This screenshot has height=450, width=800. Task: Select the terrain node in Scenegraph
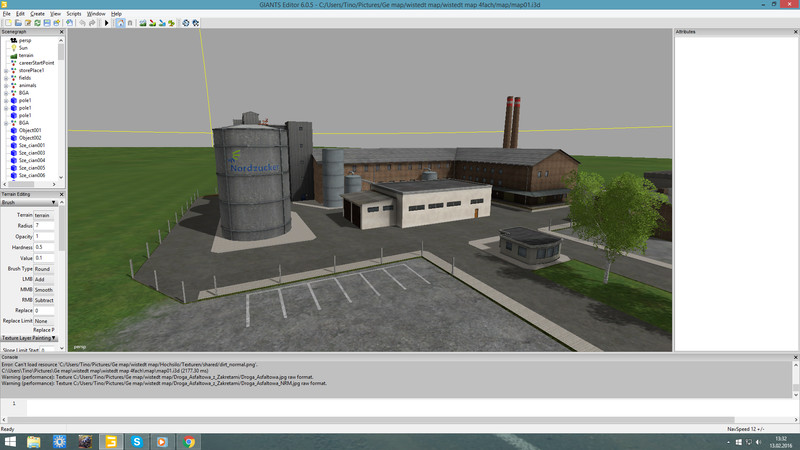tap(26, 55)
